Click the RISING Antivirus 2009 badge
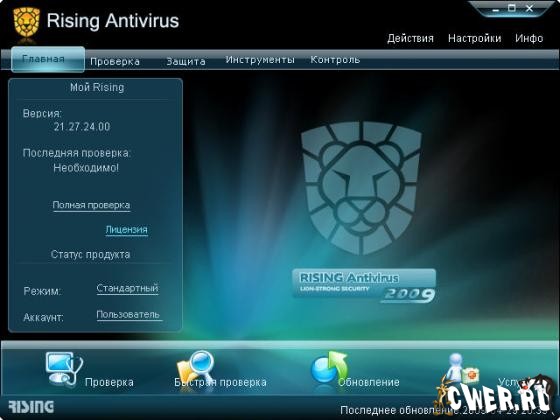Viewport: 560px width, 420px height. tap(364, 286)
